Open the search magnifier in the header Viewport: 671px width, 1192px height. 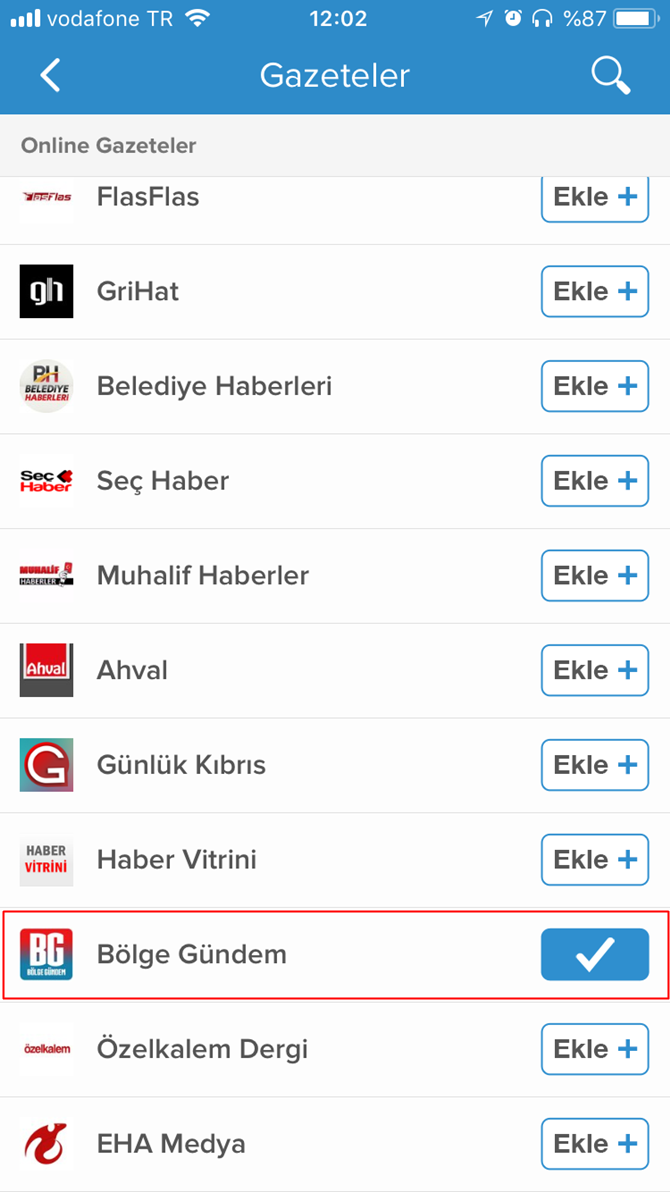[x=611, y=75]
